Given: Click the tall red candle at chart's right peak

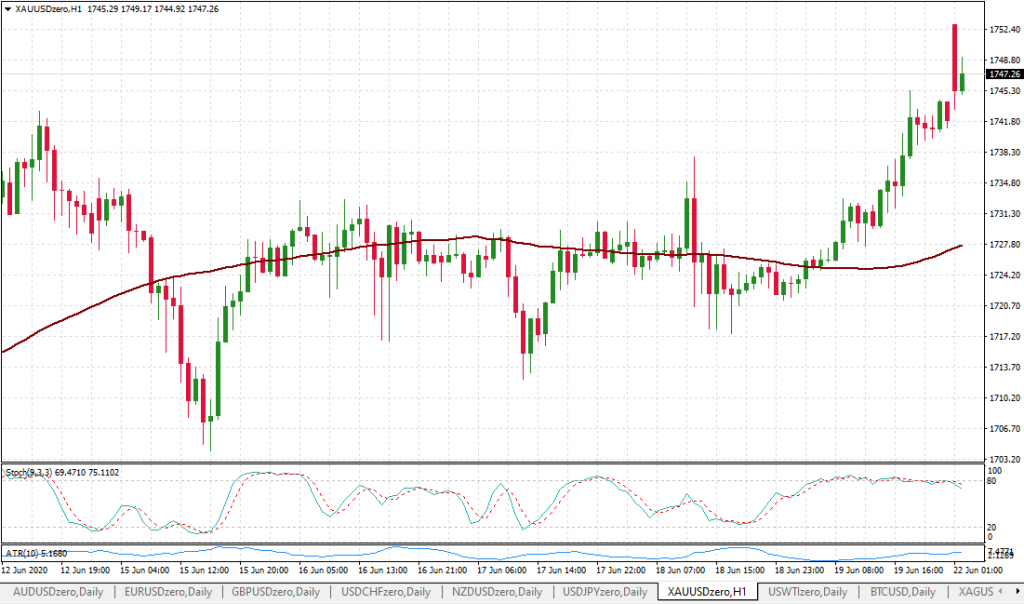Looking at the screenshot, I should coord(955,58).
